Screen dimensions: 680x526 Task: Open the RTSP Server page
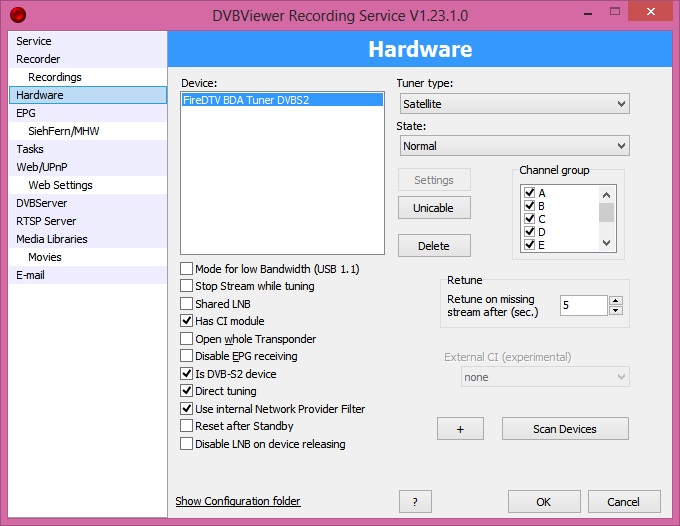point(88,221)
